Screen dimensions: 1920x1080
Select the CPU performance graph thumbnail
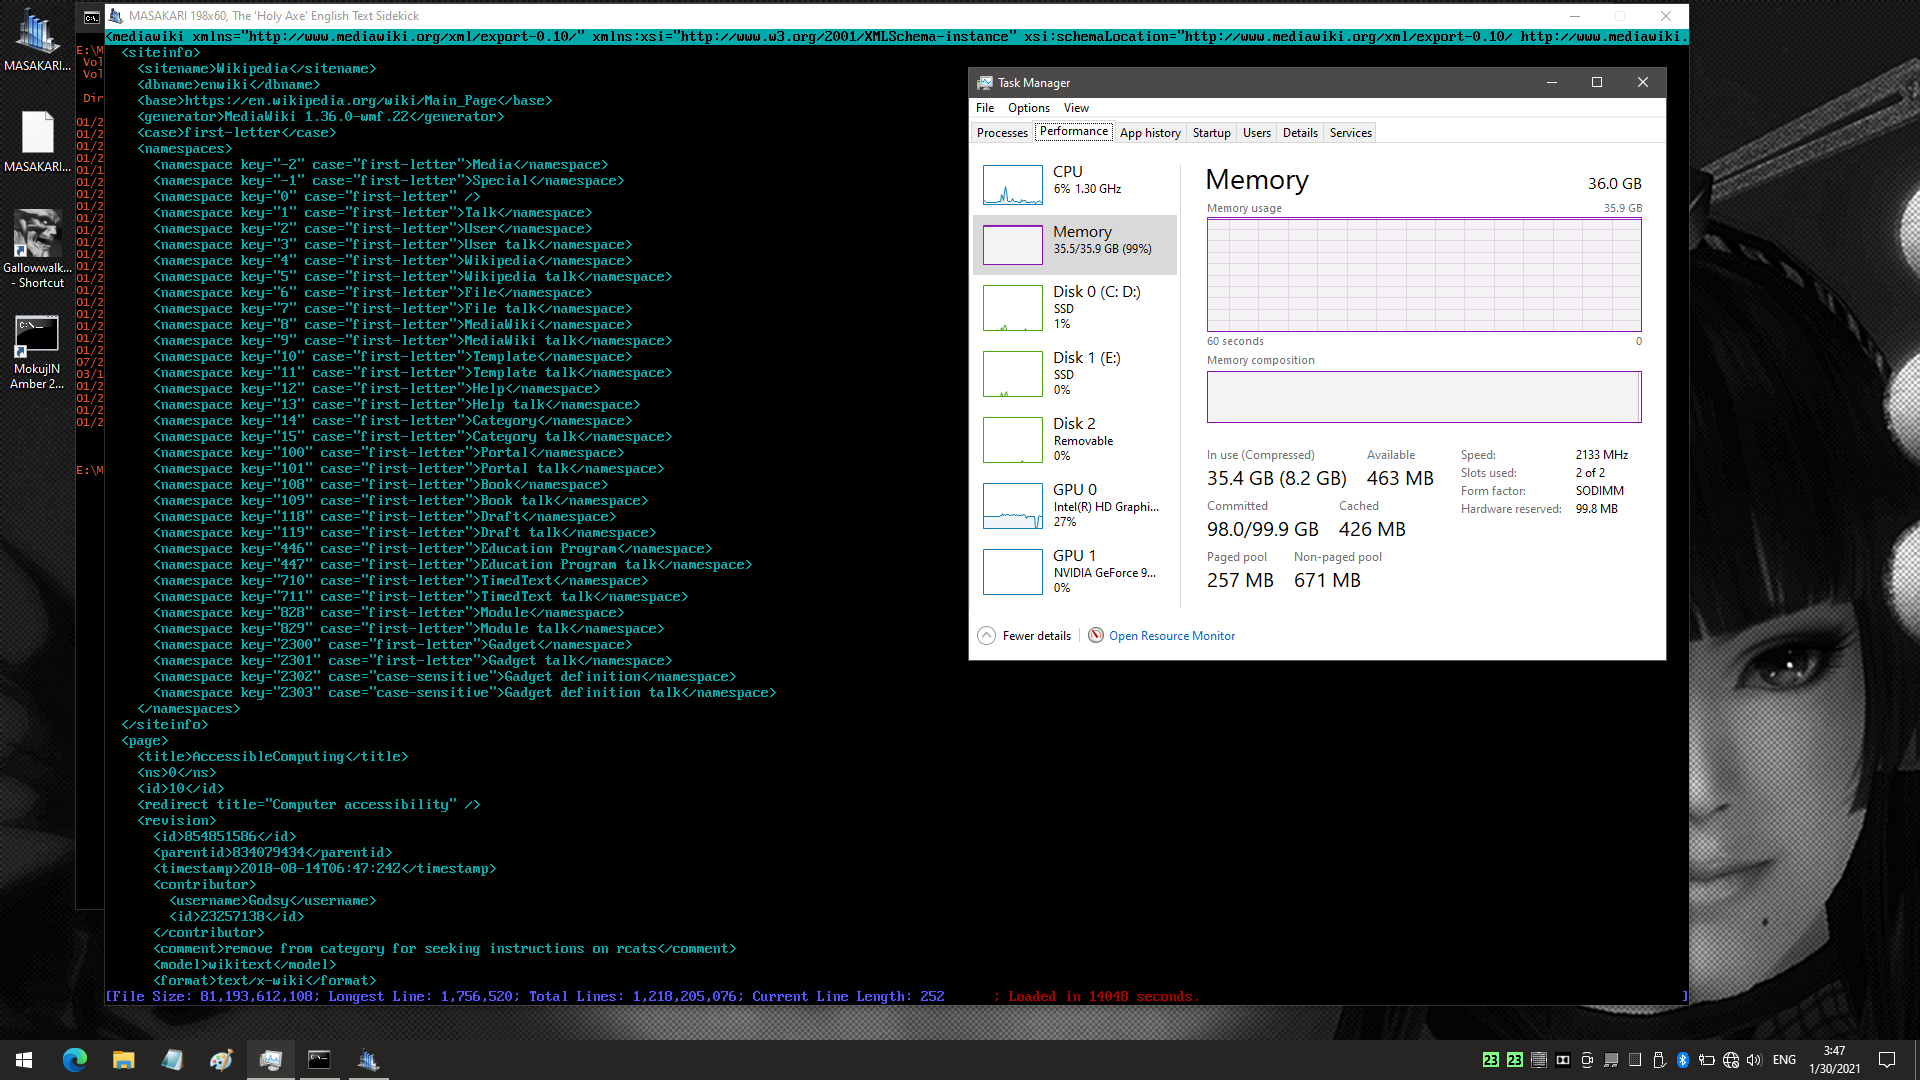click(1012, 185)
